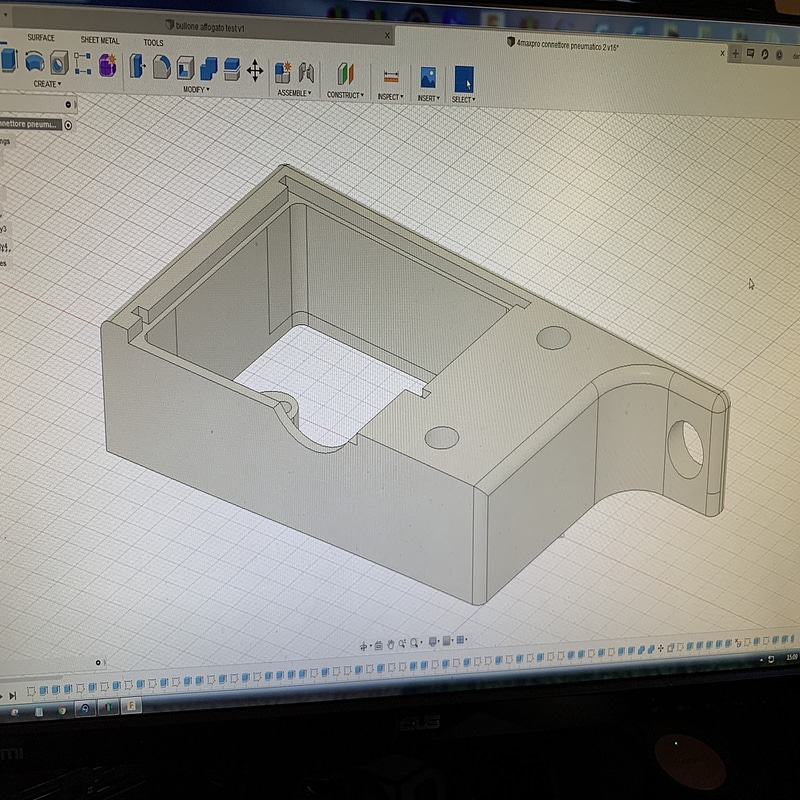800x800 pixels.
Task: Switch to the Sheet Metal tab
Action: [x=100, y=40]
